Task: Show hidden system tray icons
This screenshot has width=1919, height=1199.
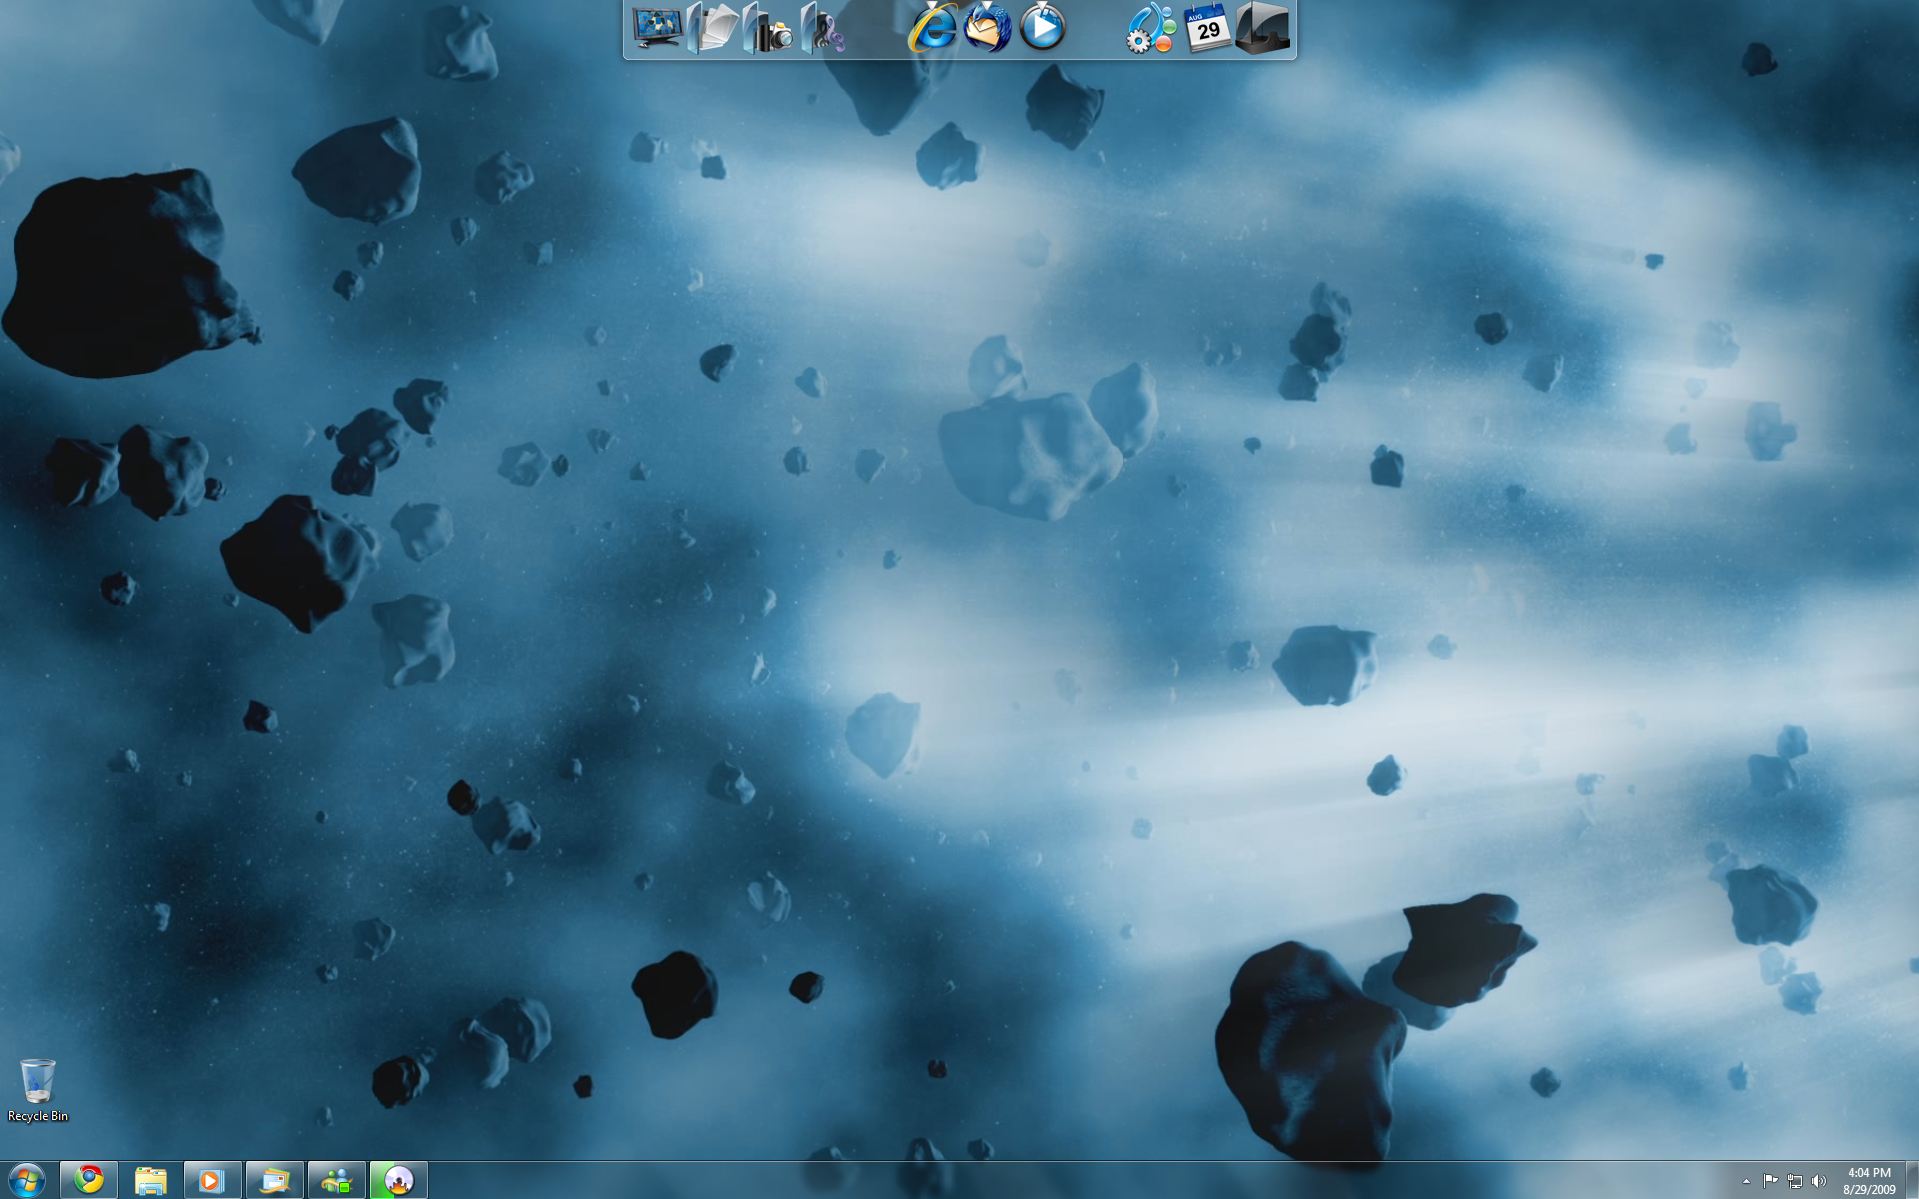Action: coord(1746,1181)
